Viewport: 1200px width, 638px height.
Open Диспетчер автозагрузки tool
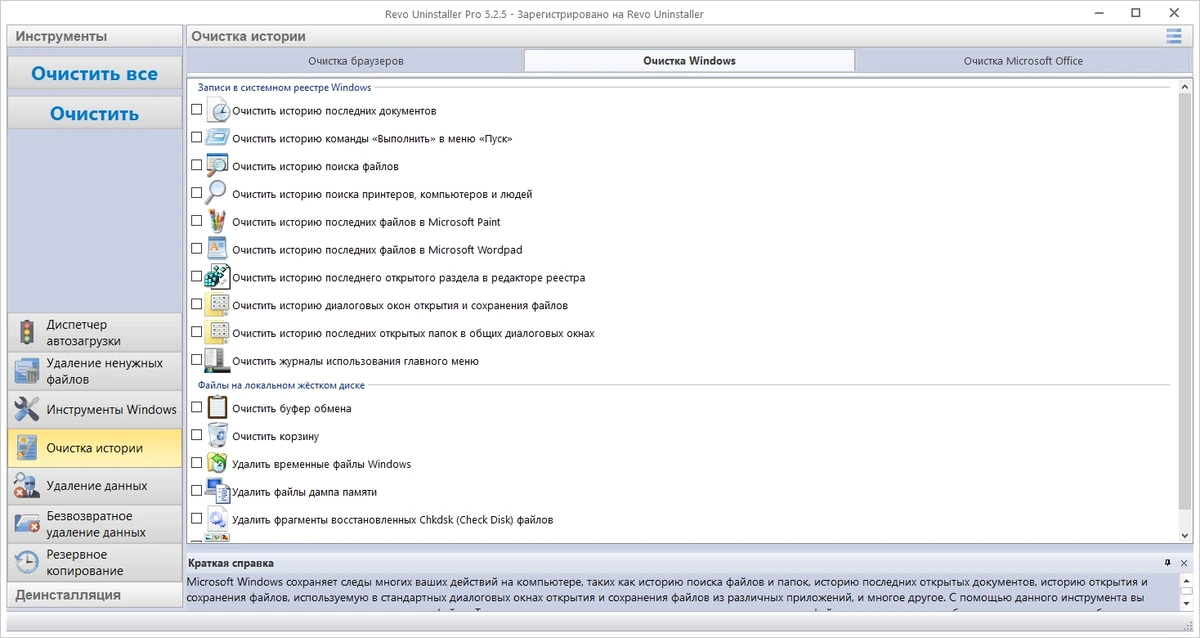pyautogui.click(x=95, y=333)
